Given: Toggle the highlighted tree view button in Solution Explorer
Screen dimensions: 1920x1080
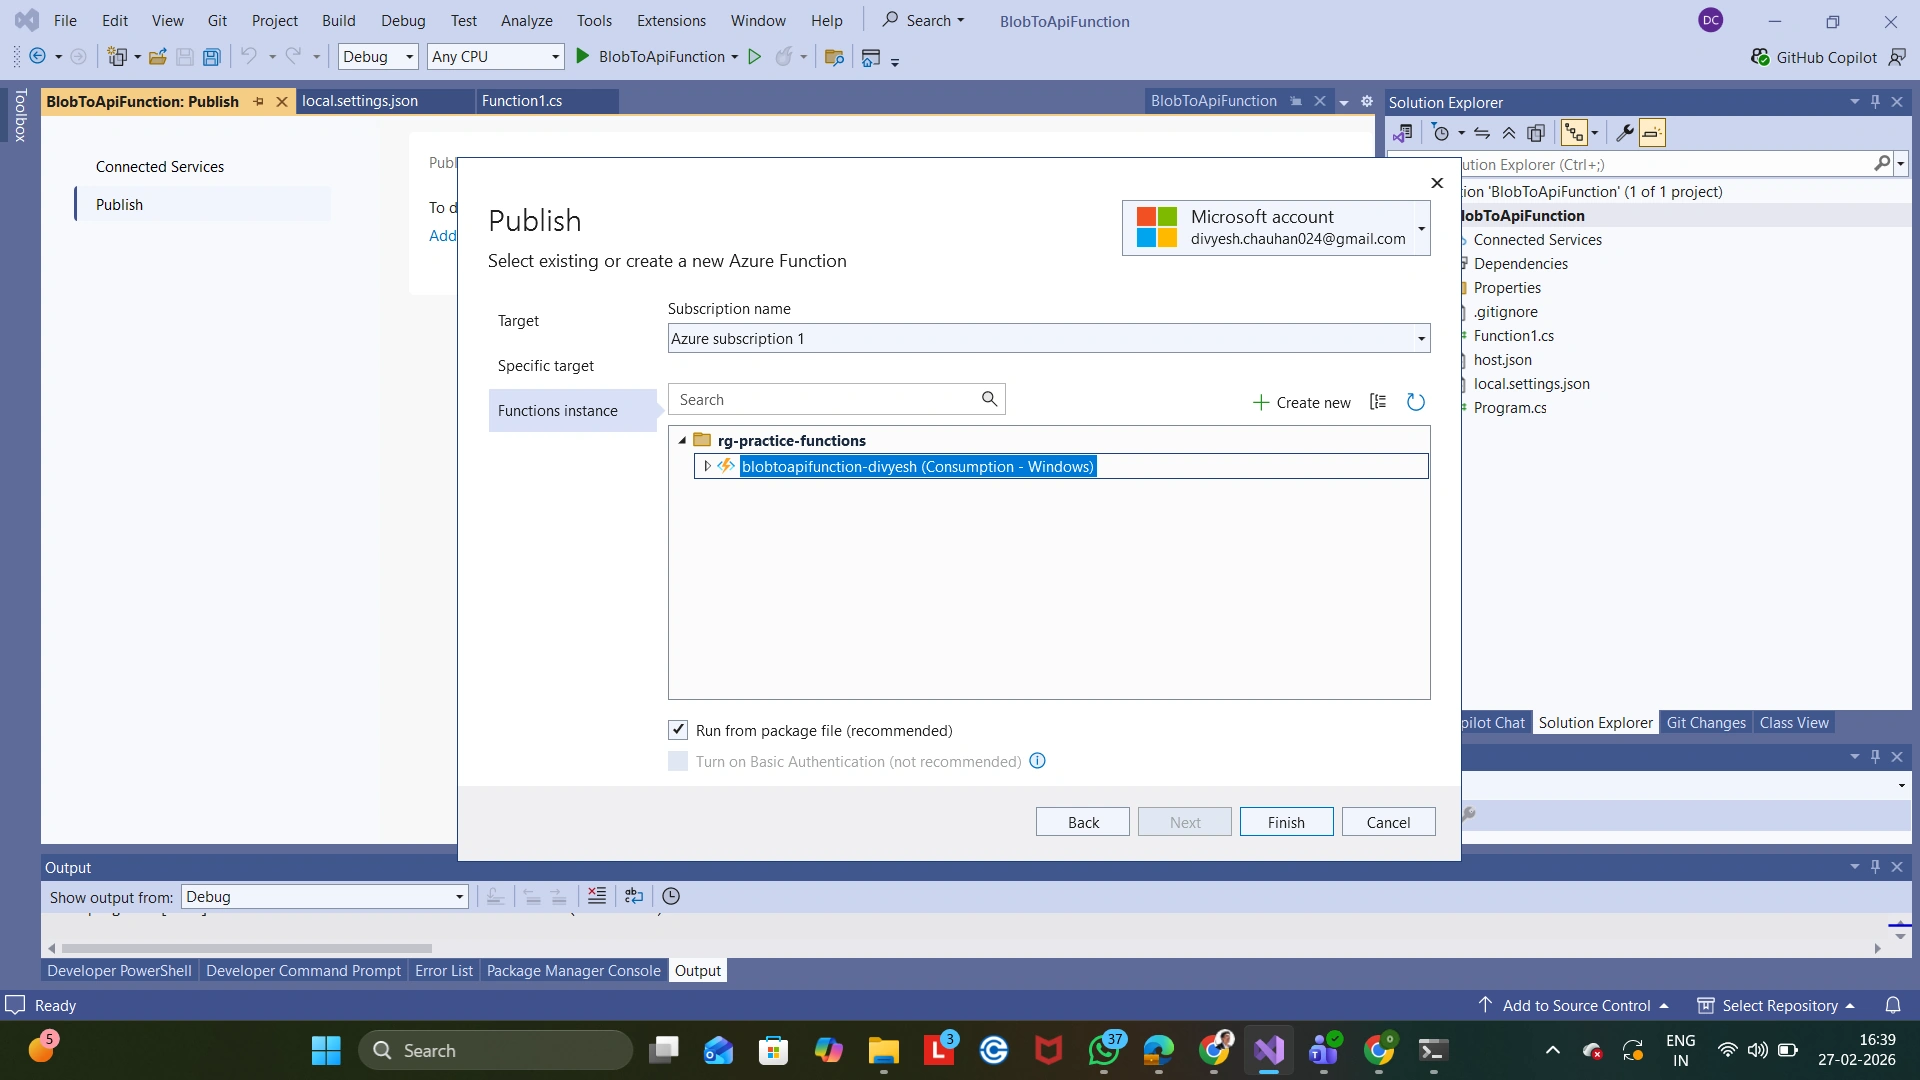Looking at the screenshot, I should click(x=1575, y=133).
